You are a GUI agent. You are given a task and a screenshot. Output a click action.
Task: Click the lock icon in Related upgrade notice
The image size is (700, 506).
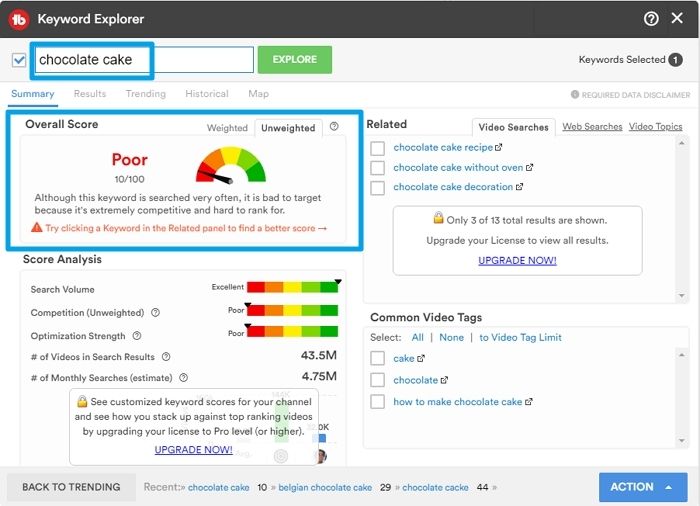438,217
